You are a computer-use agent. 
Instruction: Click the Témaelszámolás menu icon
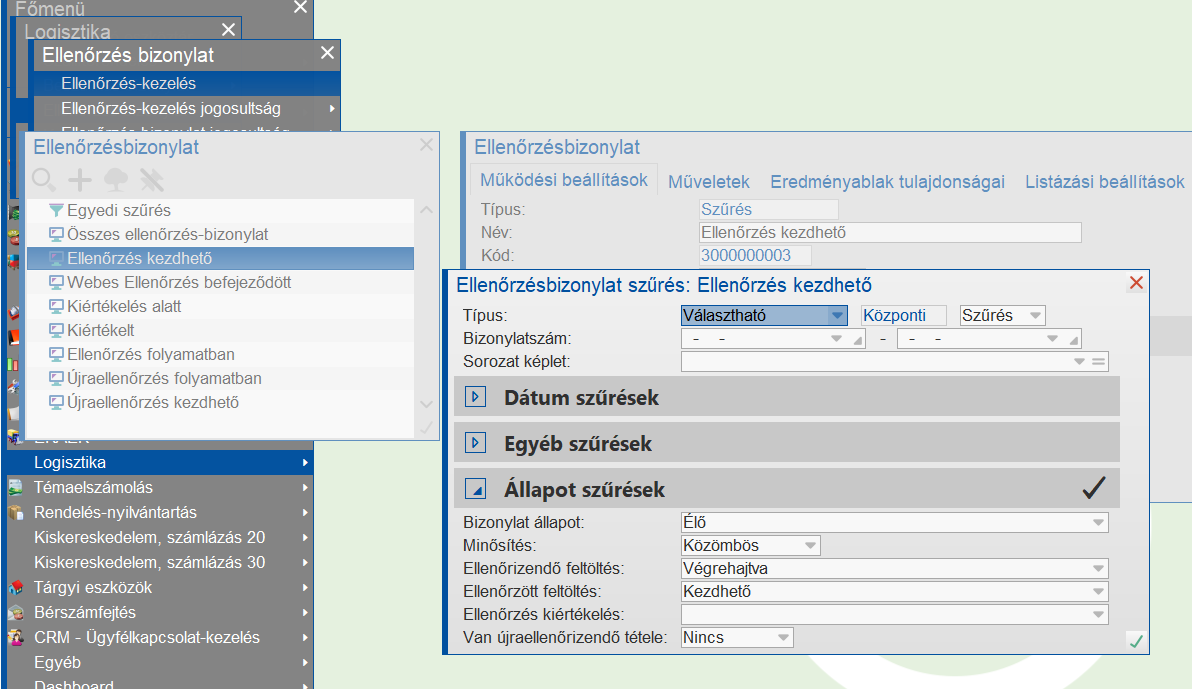click(x=15, y=487)
